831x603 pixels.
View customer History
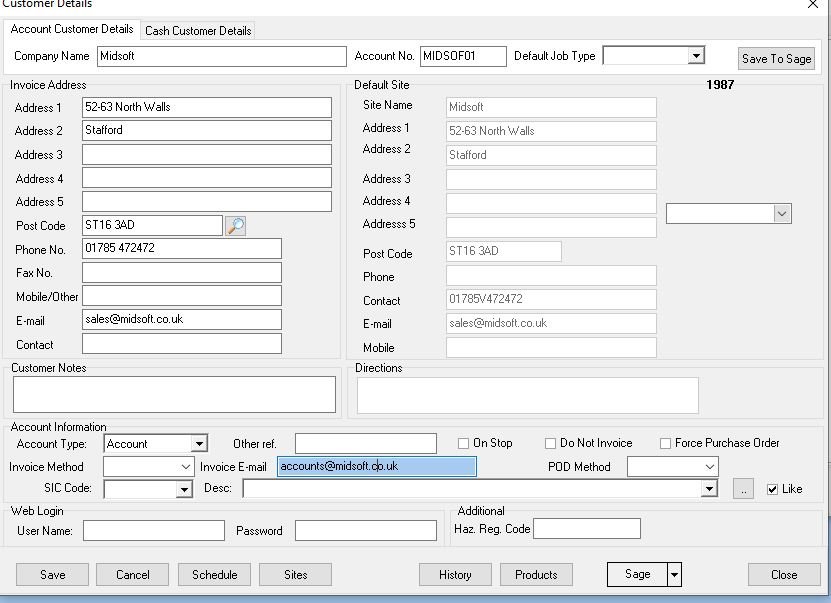click(x=455, y=575)
